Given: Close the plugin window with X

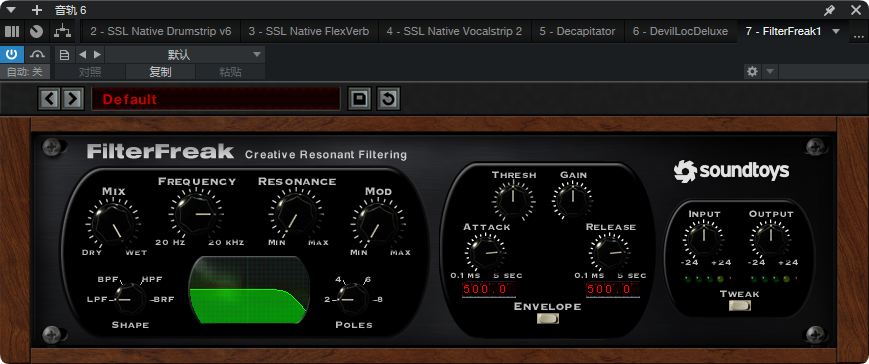Looking at the screenshot, I should [x=855, y=10].
